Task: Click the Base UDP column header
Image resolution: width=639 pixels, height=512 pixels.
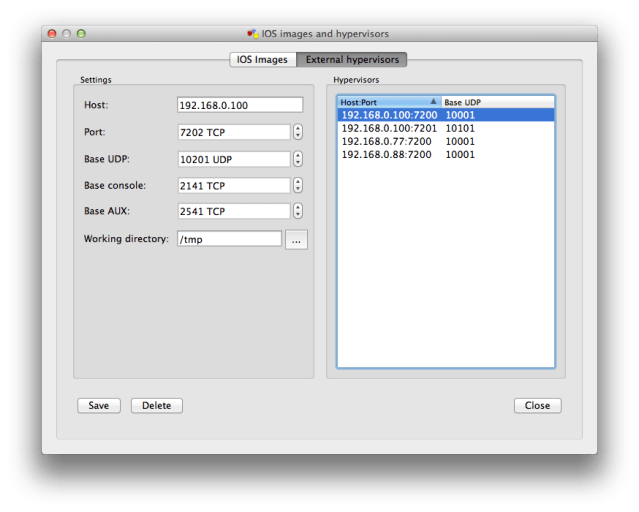Action: tap(498, 102)
